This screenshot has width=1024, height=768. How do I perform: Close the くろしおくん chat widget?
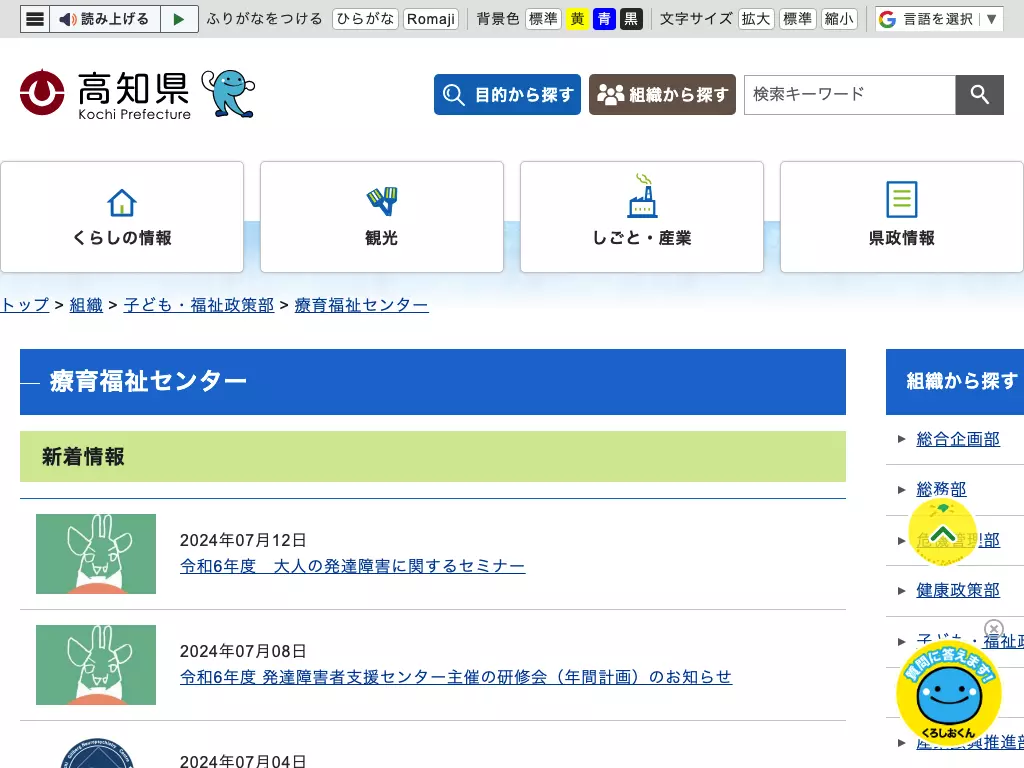click(993, 630)
